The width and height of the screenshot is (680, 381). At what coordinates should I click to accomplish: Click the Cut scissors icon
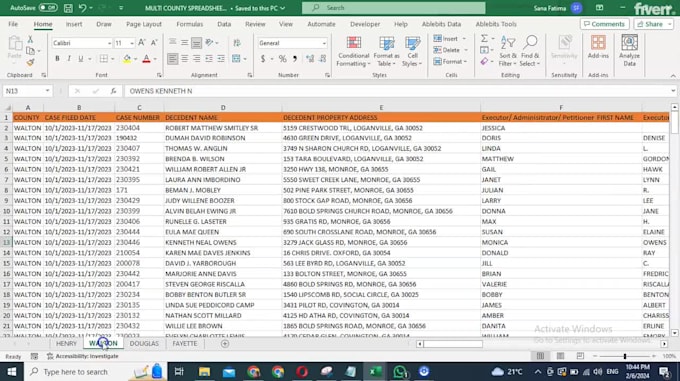pos(30,39)
